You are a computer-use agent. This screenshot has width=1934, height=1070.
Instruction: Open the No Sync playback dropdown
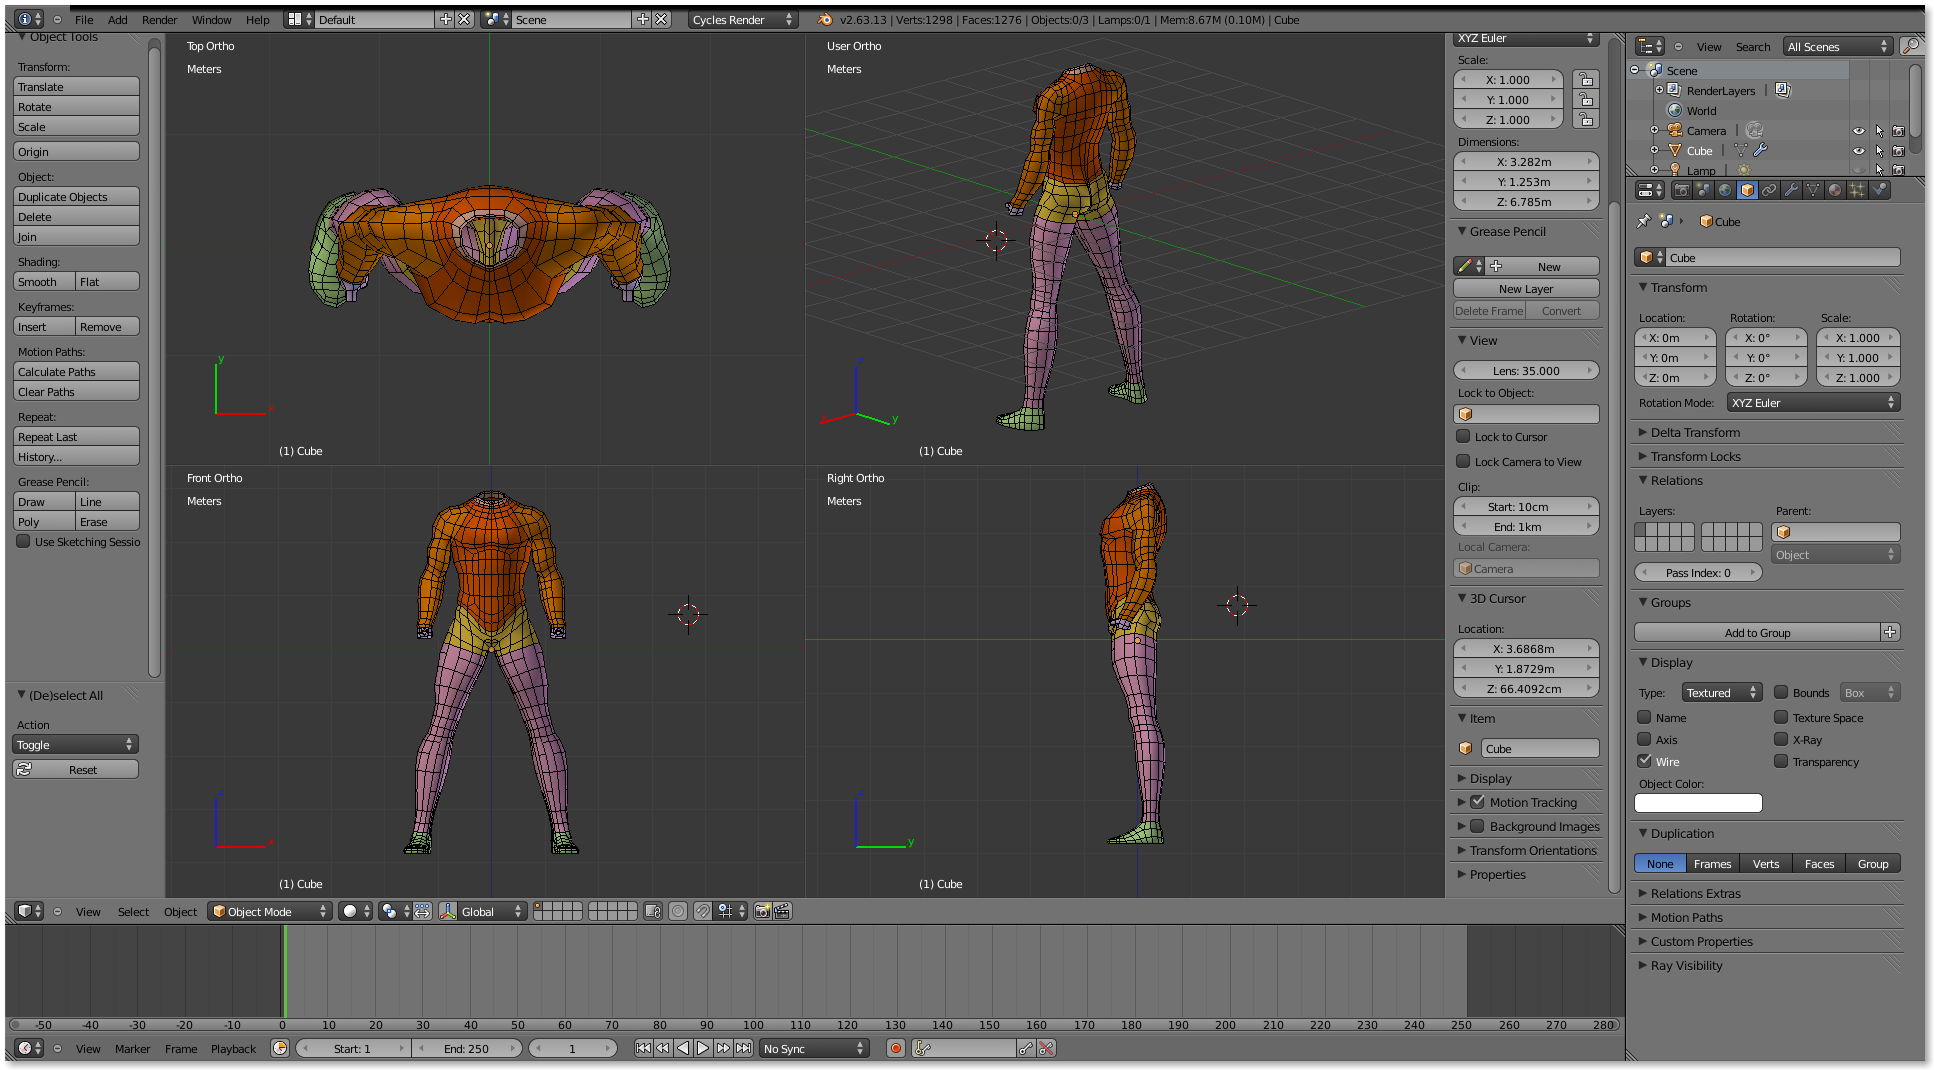tap(813, 1048)
